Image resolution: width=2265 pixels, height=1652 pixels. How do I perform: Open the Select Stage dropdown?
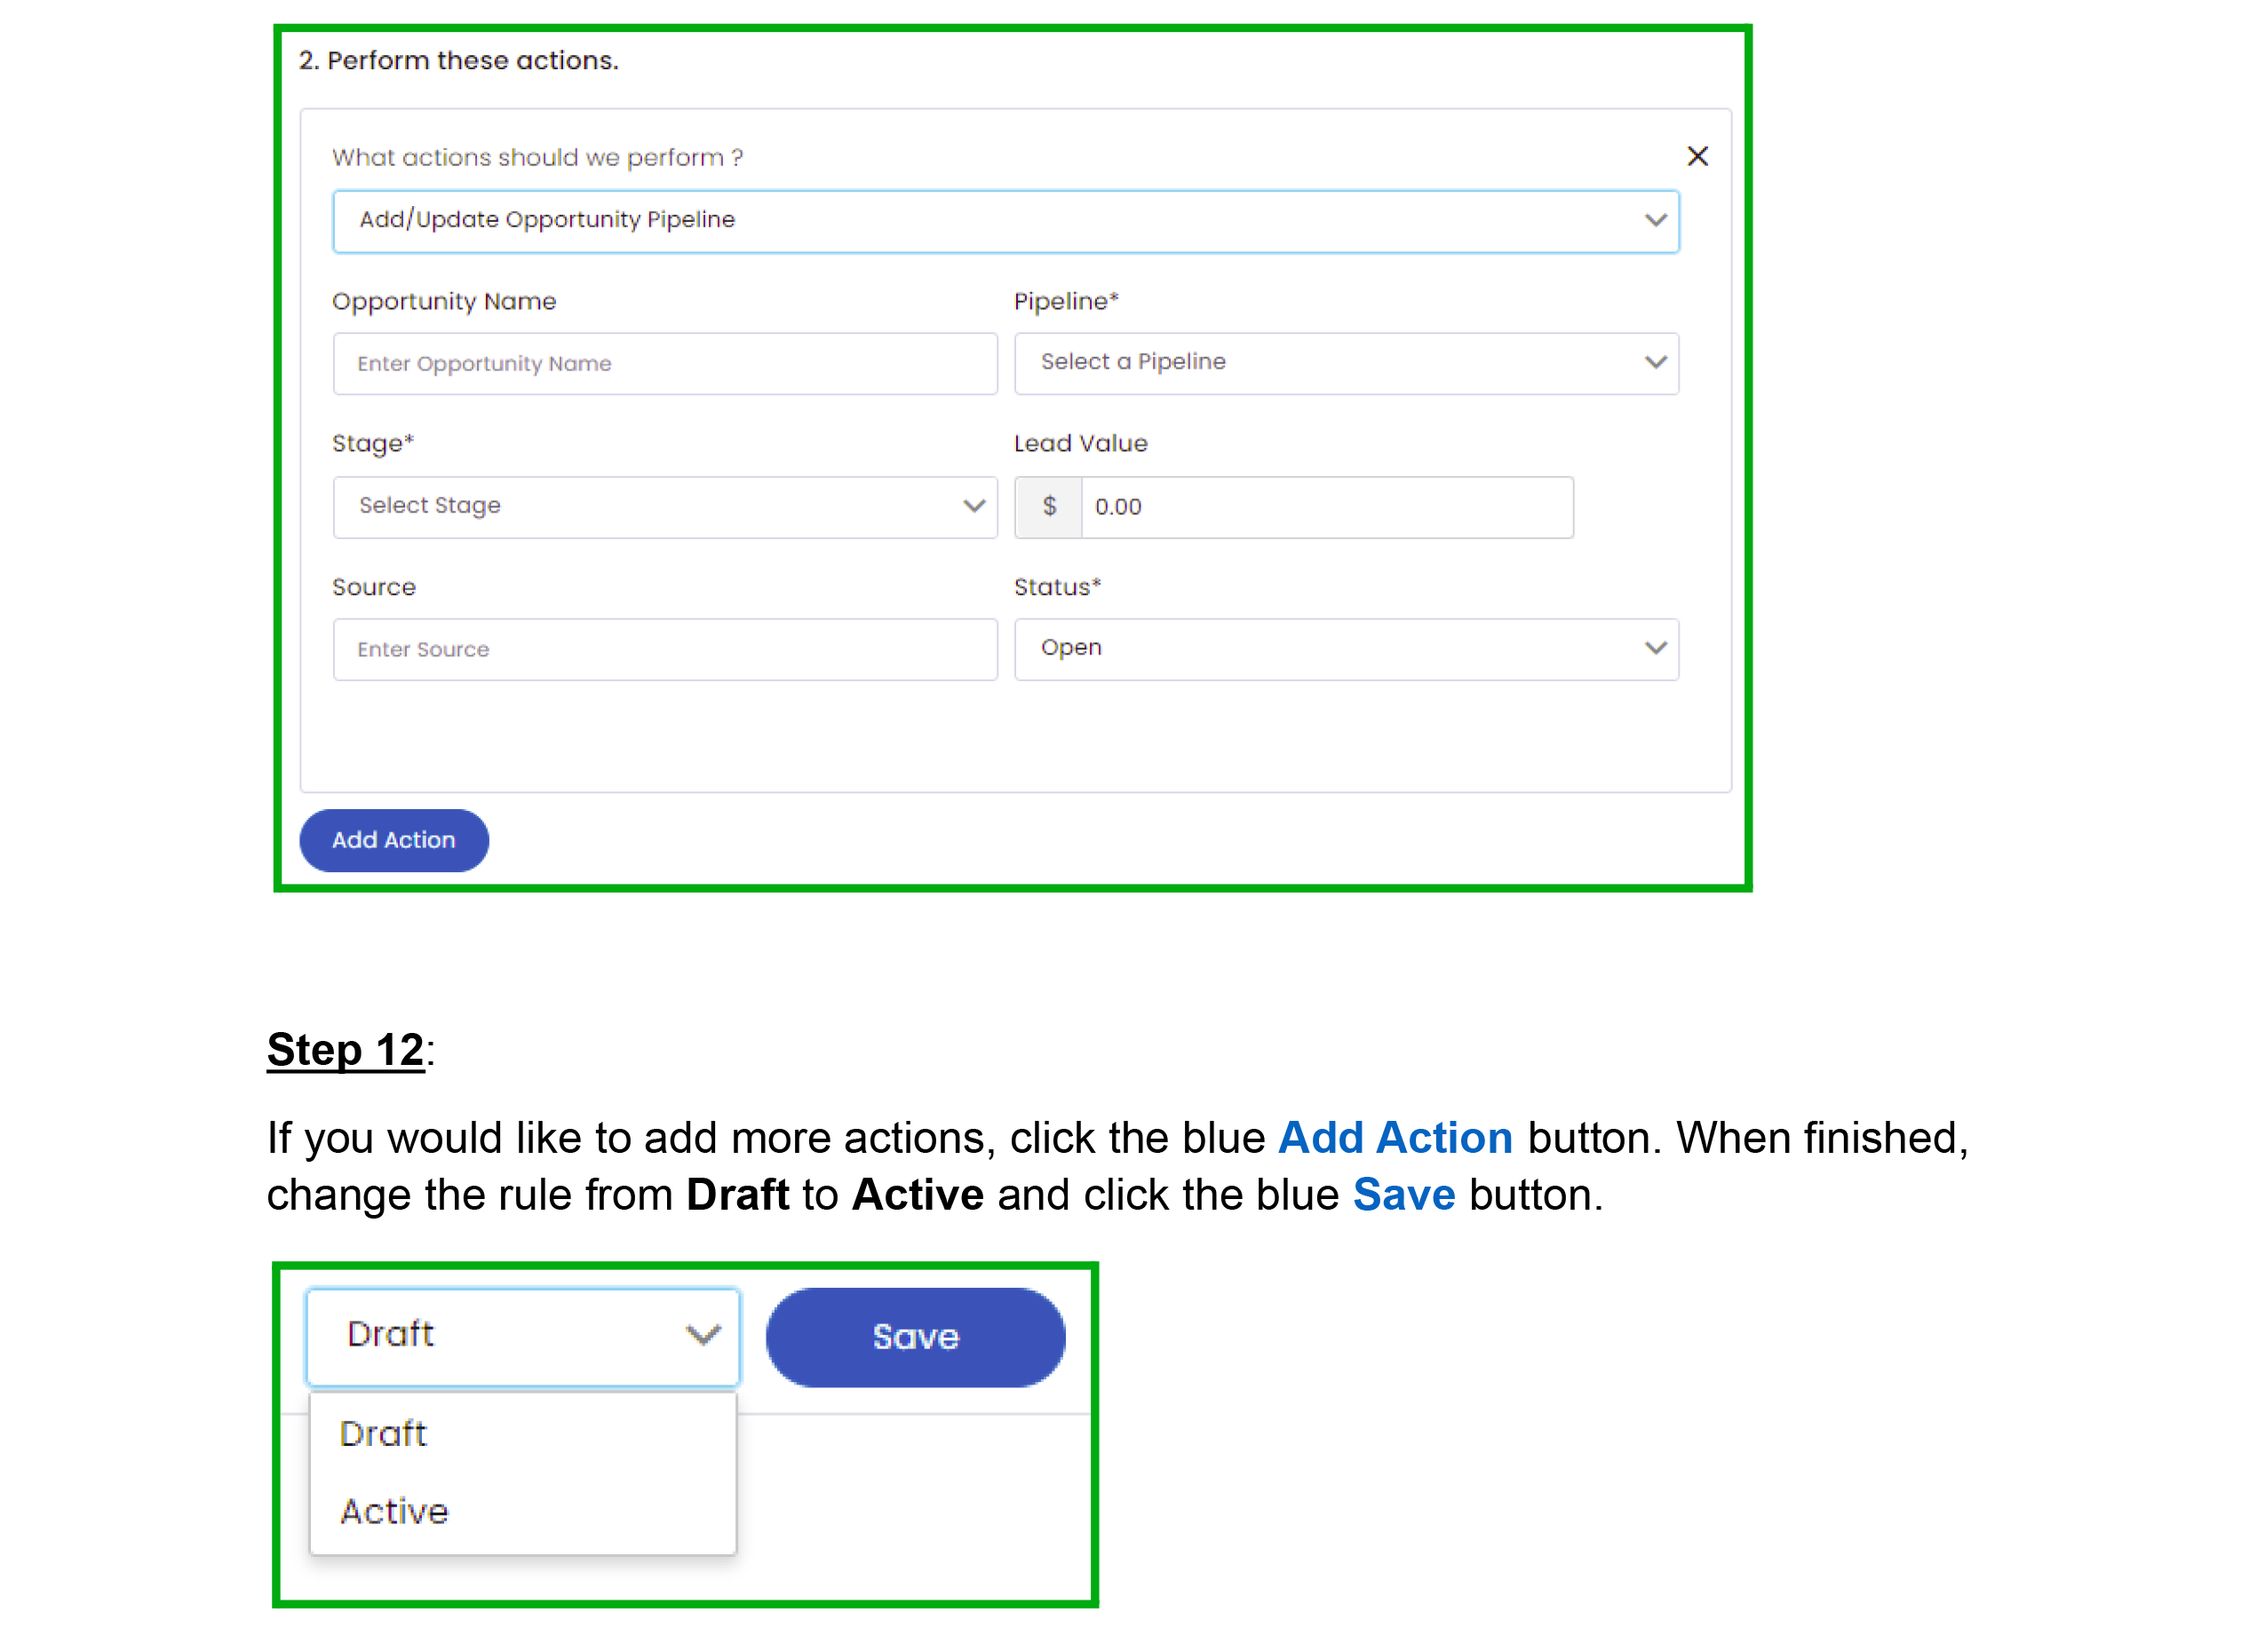pos(650,507)
